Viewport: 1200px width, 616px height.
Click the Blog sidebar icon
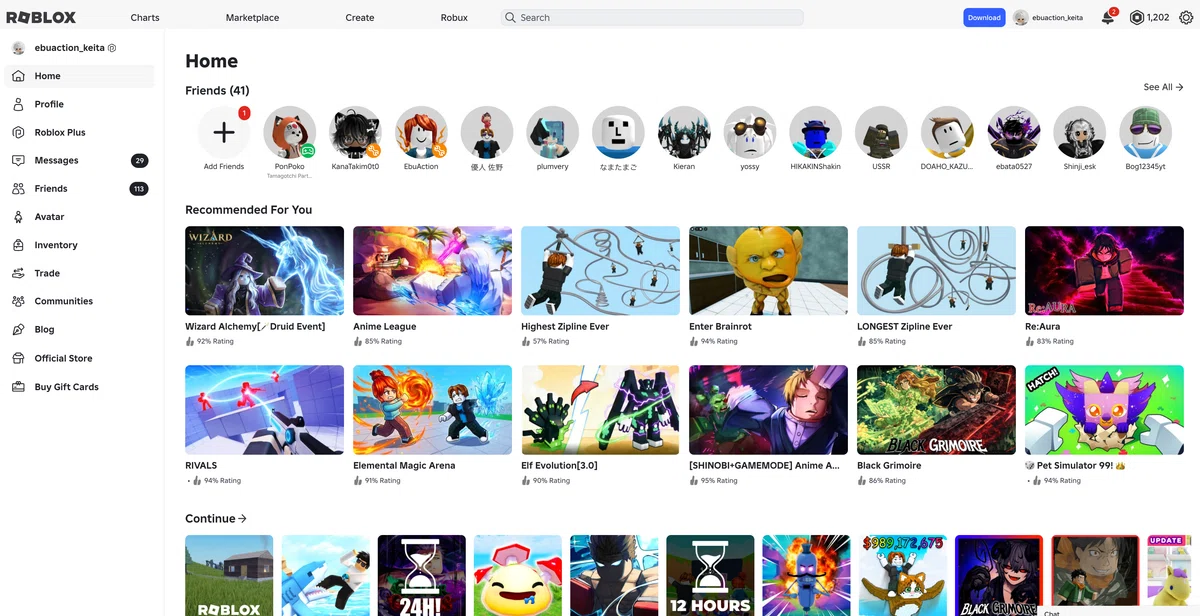click(18, 329)
